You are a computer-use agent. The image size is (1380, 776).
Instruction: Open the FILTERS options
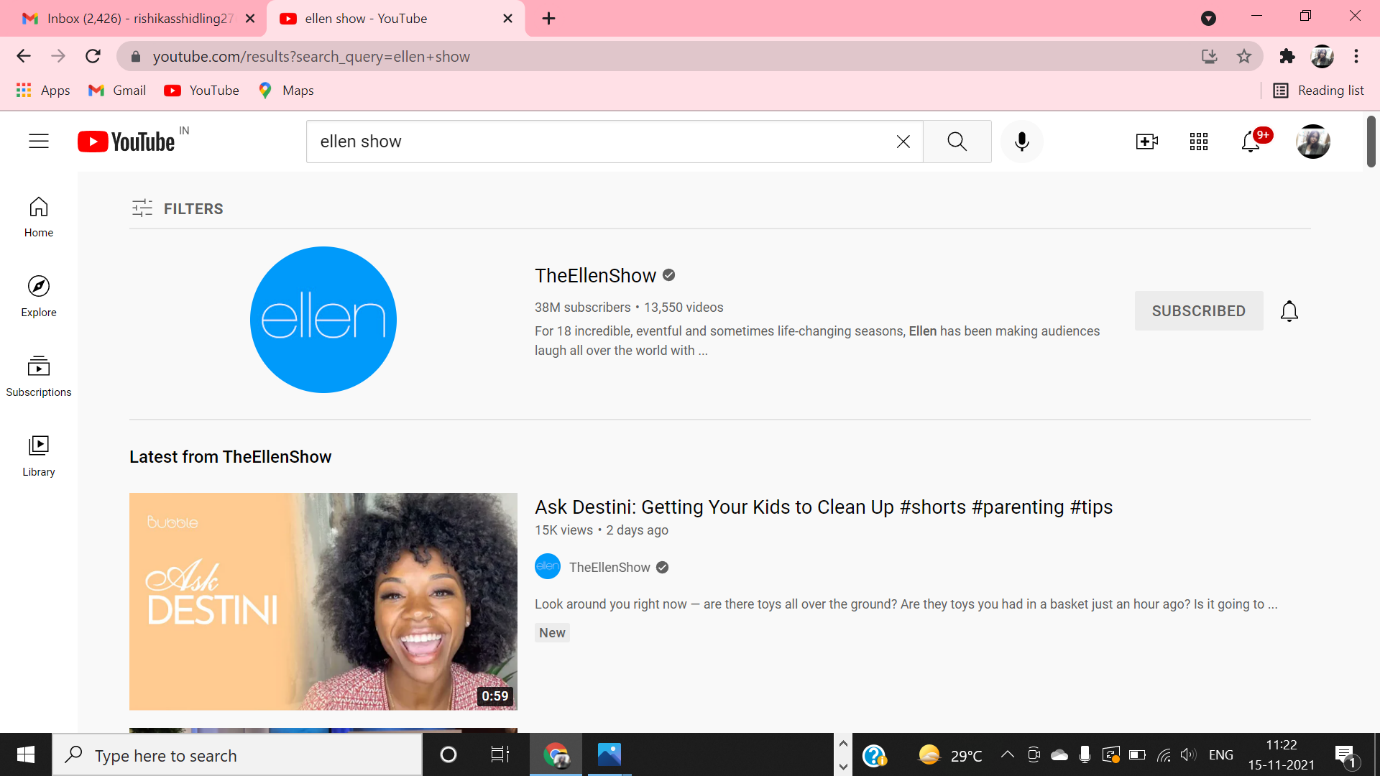177,208
